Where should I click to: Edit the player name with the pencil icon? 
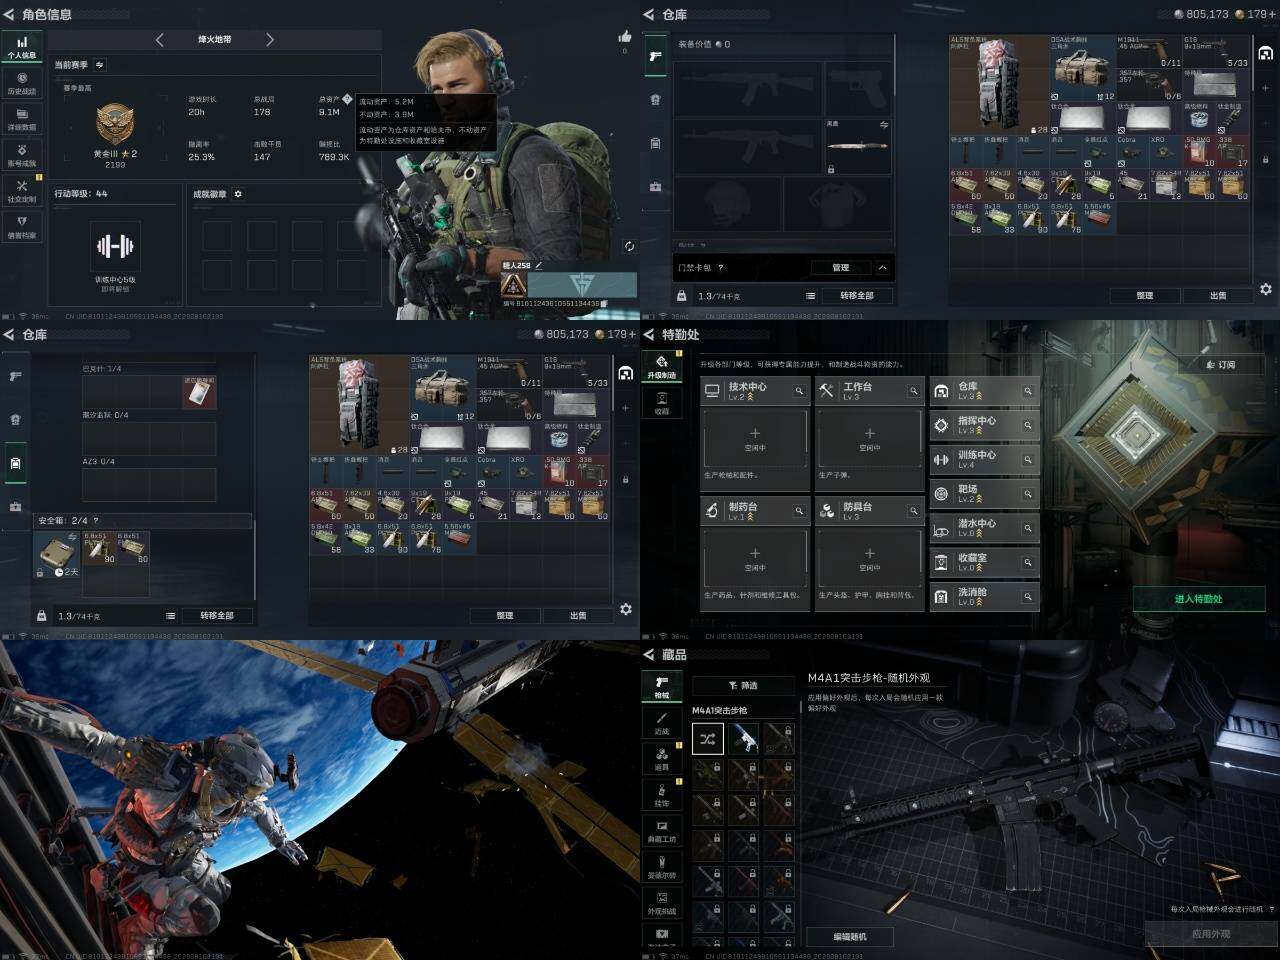pyautogui.click(x=539, y=265)
